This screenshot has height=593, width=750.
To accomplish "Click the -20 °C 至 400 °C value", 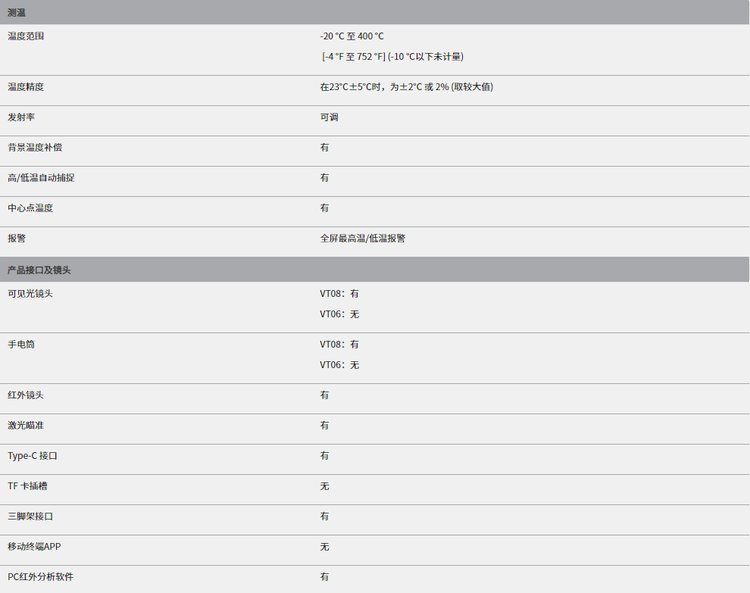I will (352, 36).
